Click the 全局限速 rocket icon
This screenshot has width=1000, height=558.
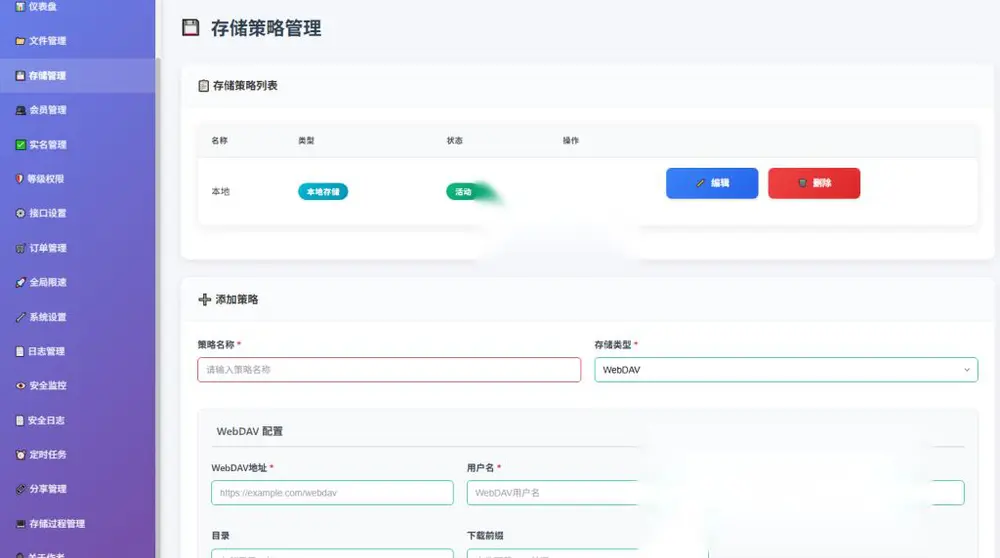[x=20, y=283]
